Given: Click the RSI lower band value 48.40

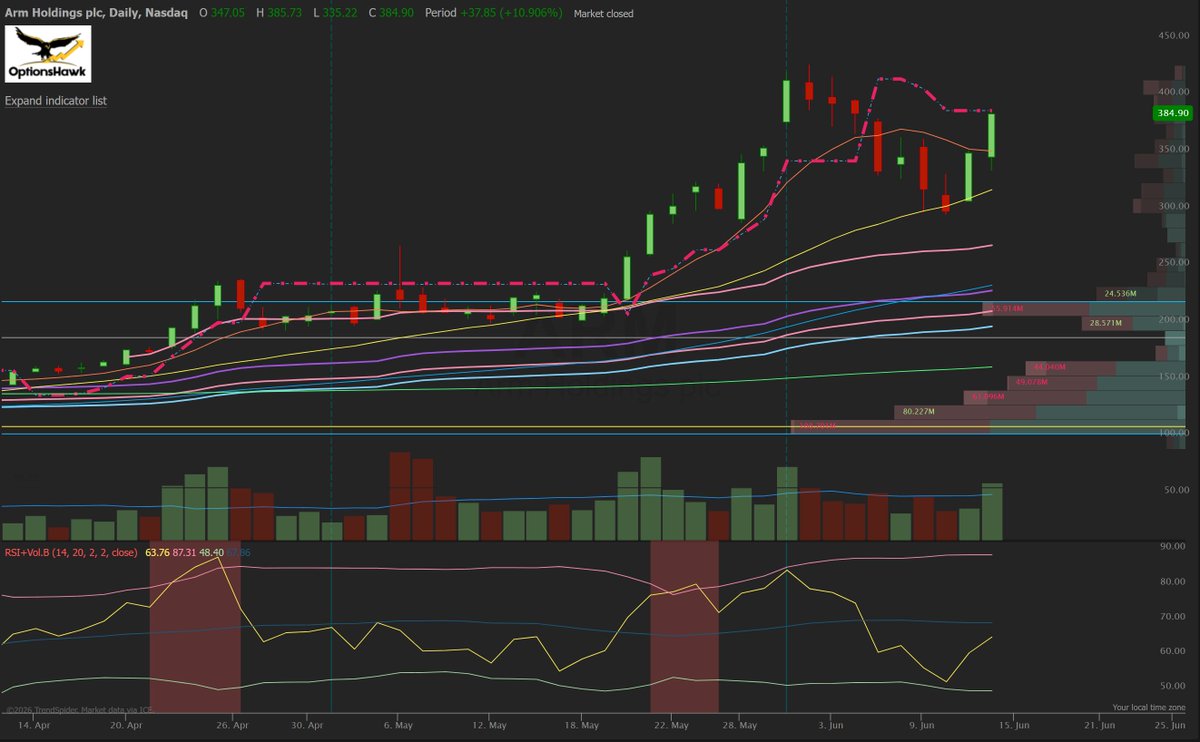Looking at the screenshot, I should pyautogui.click(x=211, y=551).
